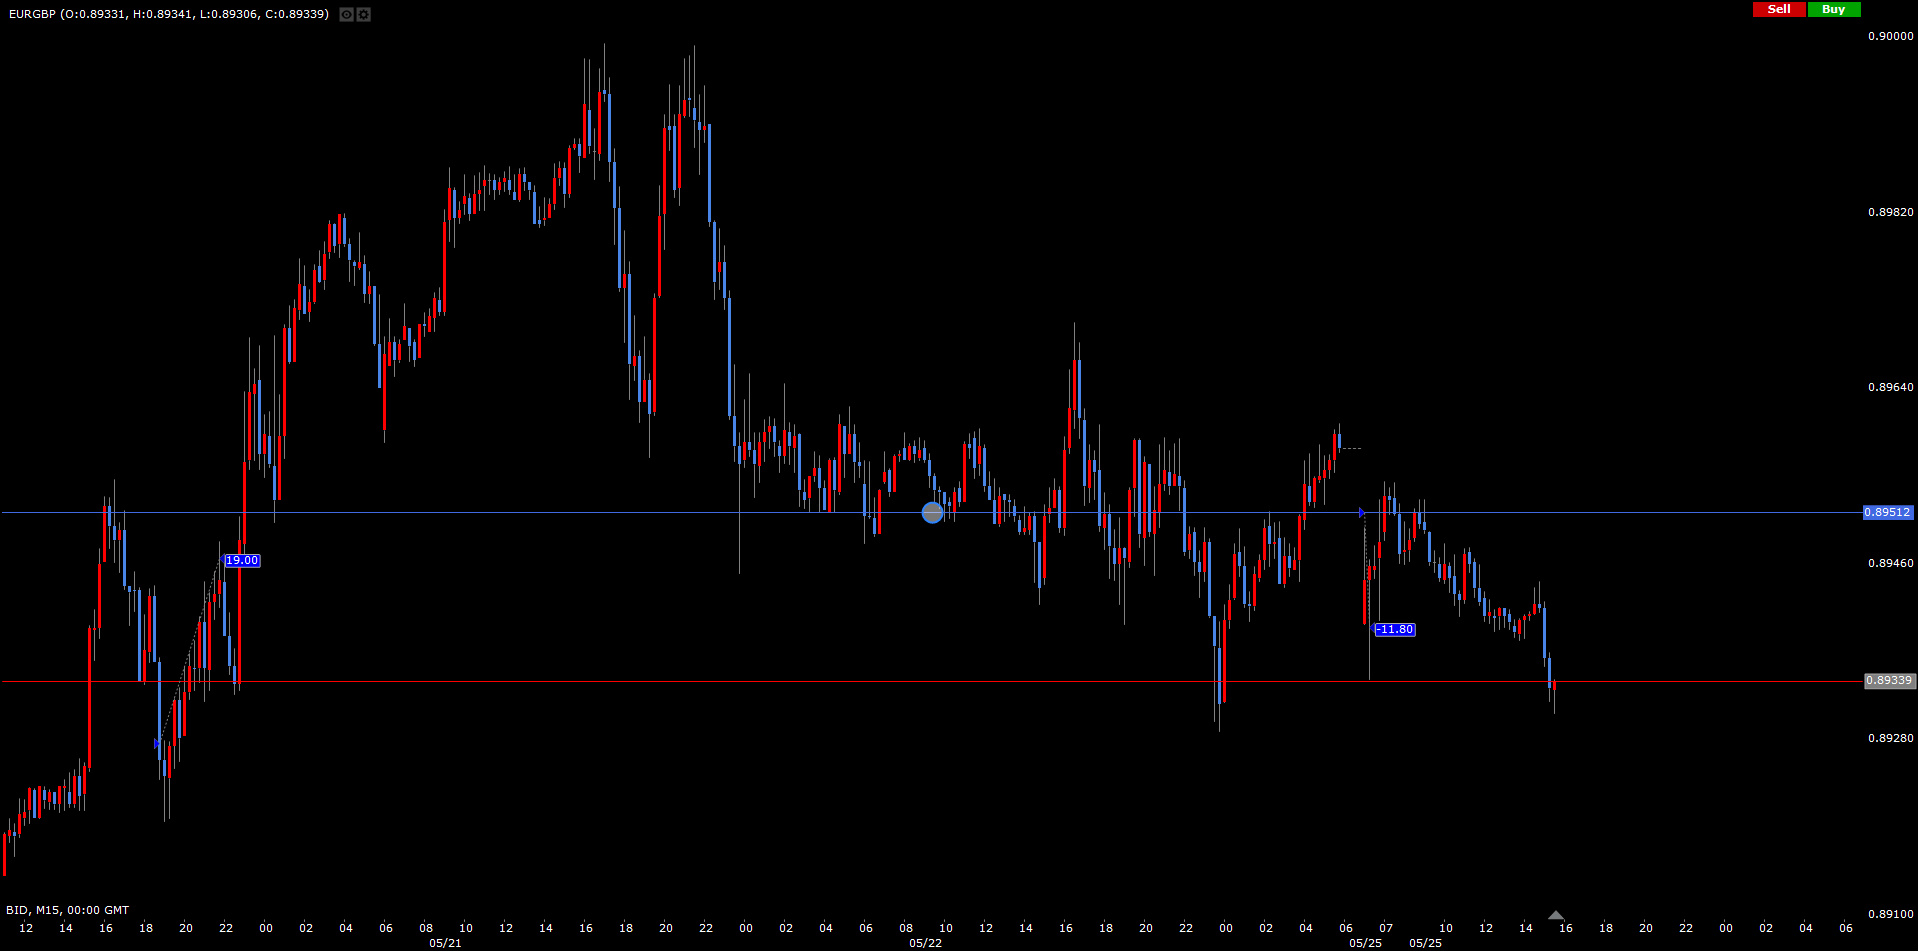Click the 05/22 date label on time axis
This screenshot has width=1918, height=951.
[925, 943]
